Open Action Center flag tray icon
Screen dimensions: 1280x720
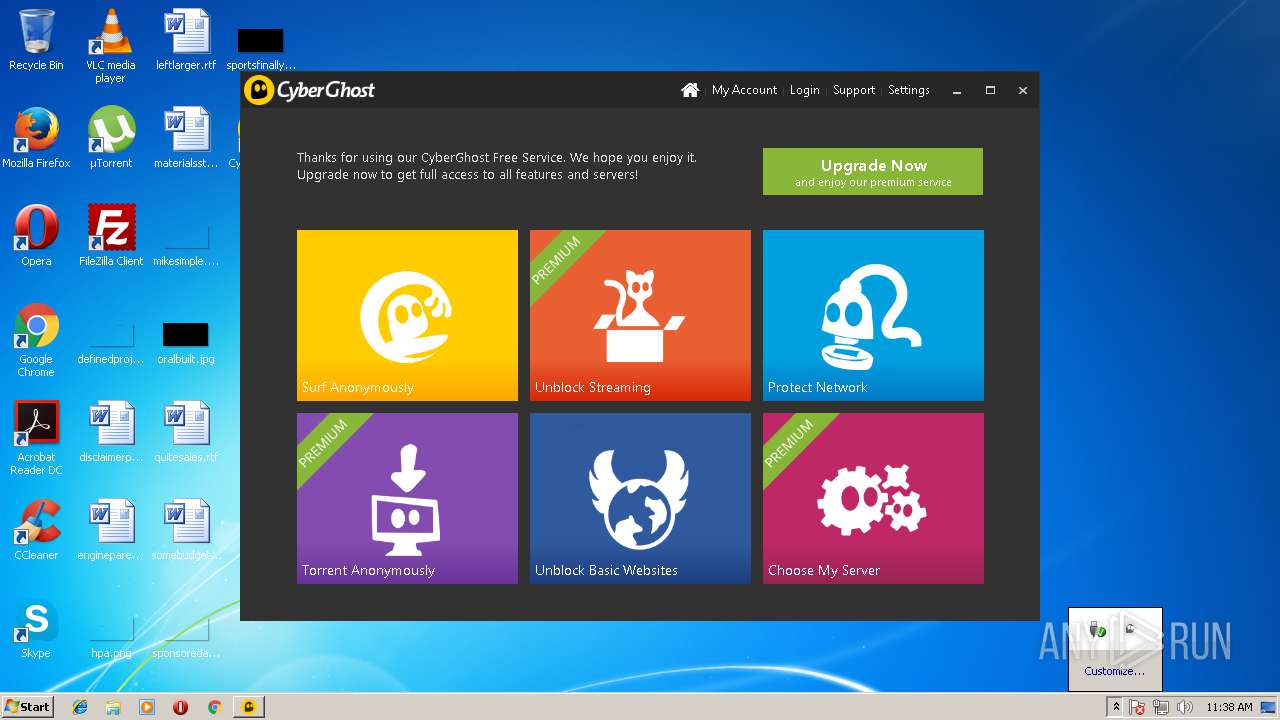pos(1138,707)
